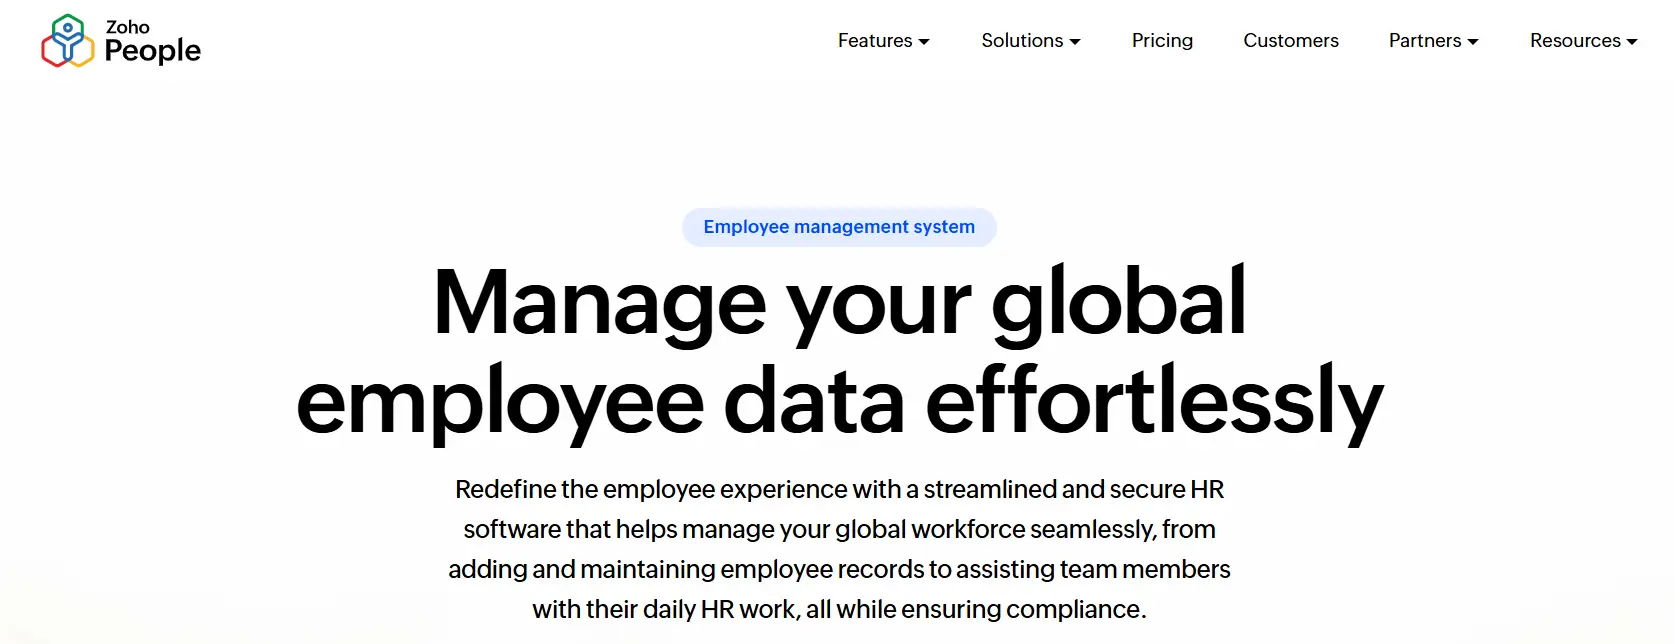Click the 'Zoho' text in the logo
This screenshot has height=644, width=1674.
coord(128,27)
